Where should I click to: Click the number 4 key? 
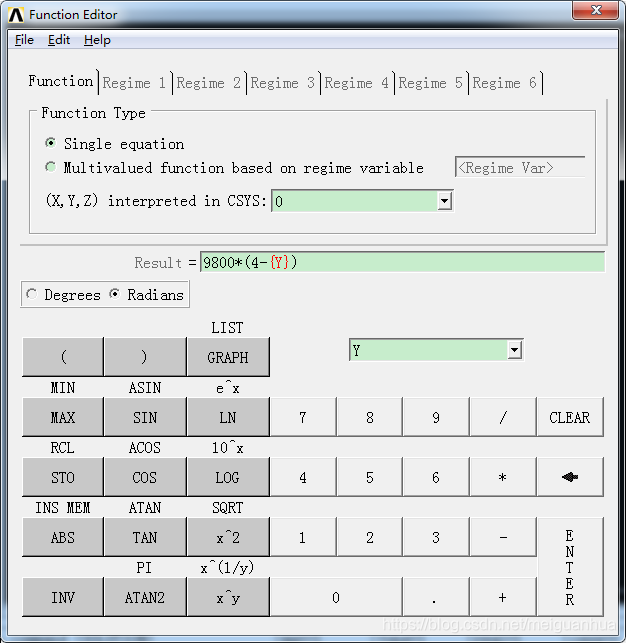pyautogui.click(x=303, y=477)
